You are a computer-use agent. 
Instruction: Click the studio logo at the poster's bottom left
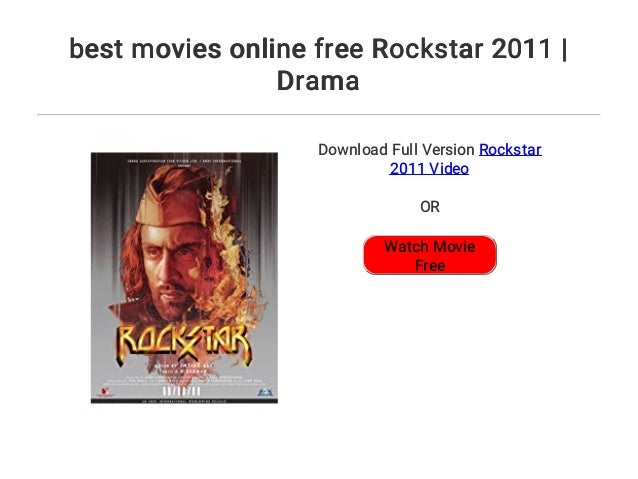click(105, 392)
